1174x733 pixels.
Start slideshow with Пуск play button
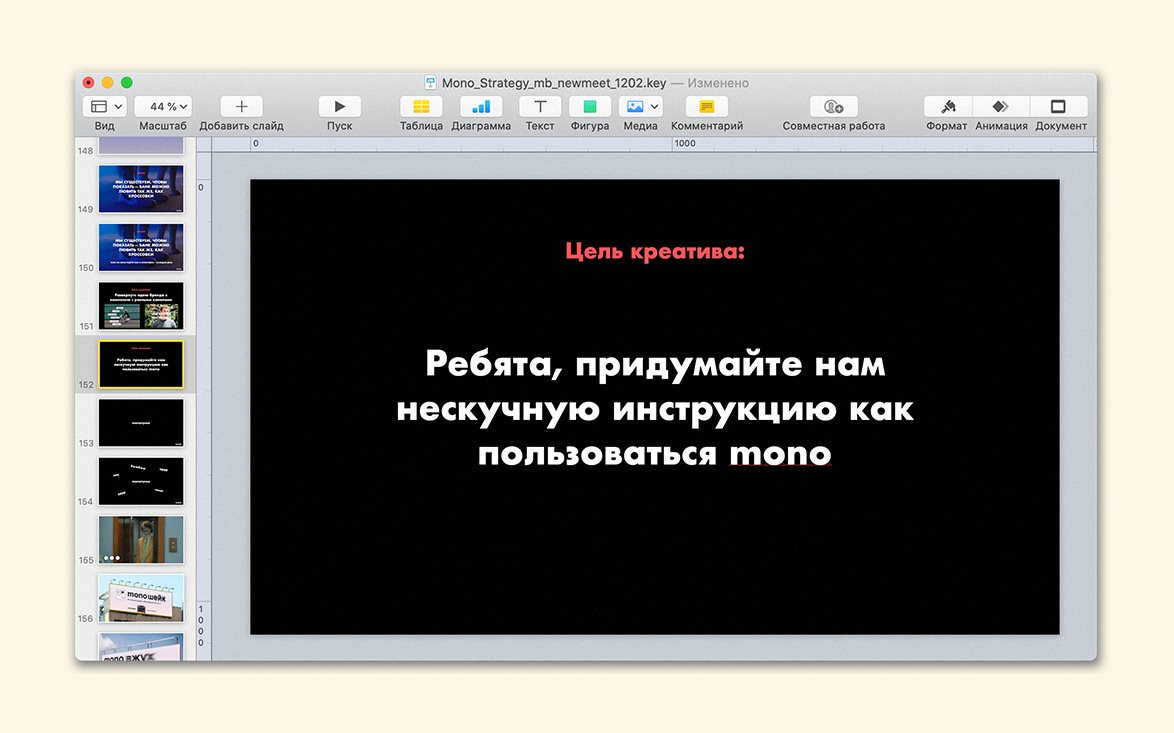point(339,106)
